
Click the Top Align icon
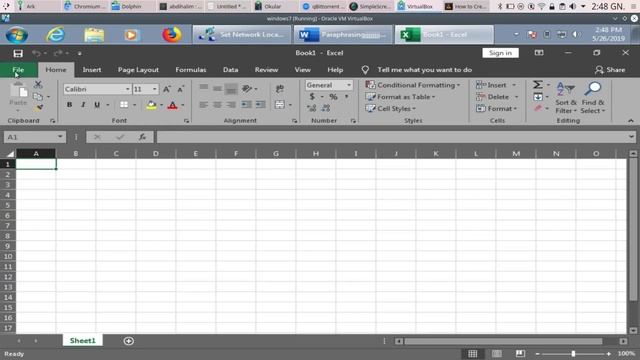[x=204, y=88]
